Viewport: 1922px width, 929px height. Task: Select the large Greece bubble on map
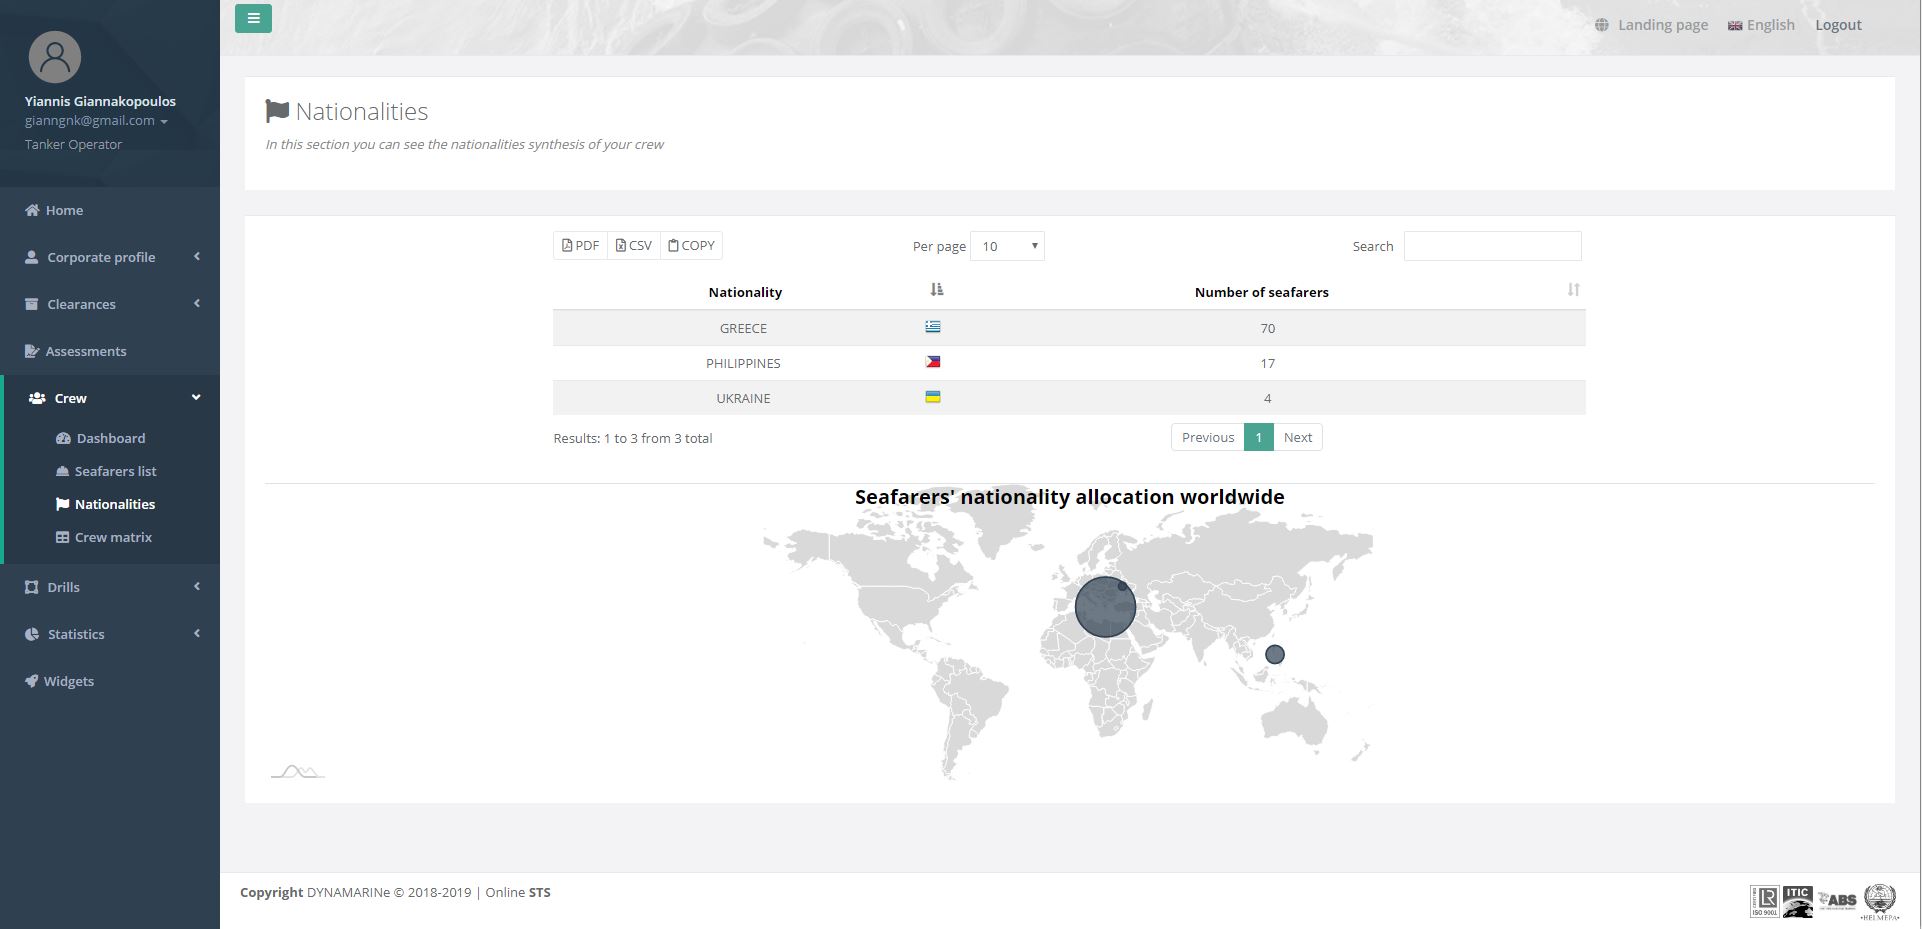tap(1104, 608)
